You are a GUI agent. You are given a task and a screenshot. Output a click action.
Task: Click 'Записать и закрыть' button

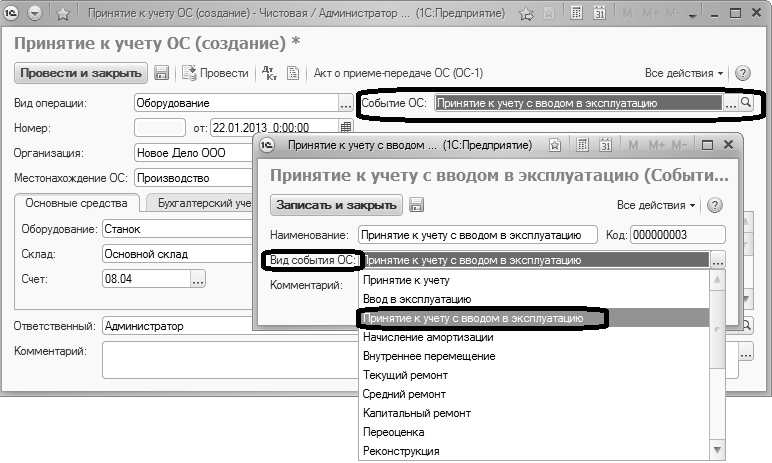pos(336,205)
